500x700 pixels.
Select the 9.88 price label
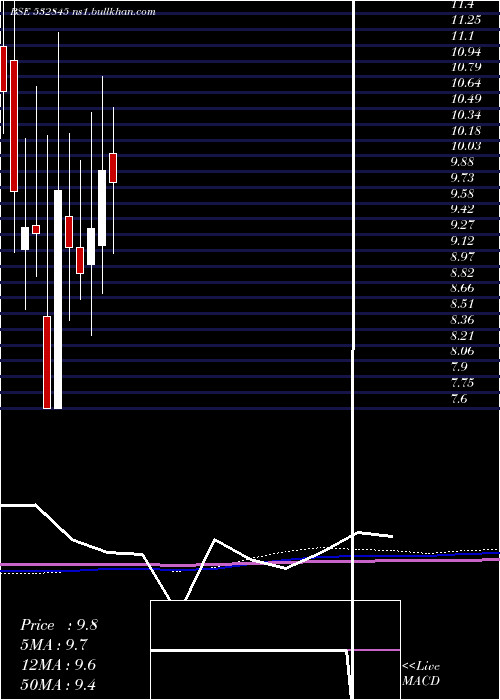[x=462, y=162]
